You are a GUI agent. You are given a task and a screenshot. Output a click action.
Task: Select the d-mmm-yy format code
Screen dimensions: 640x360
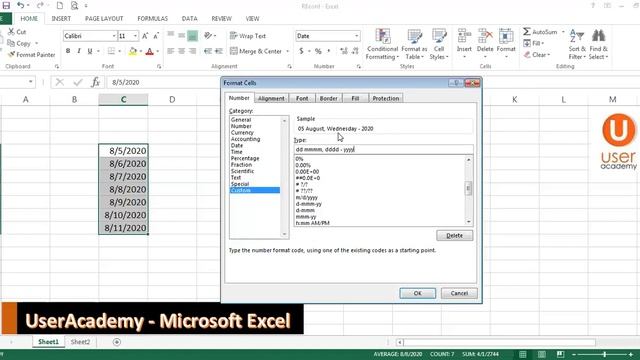click(x=309, y=204)
